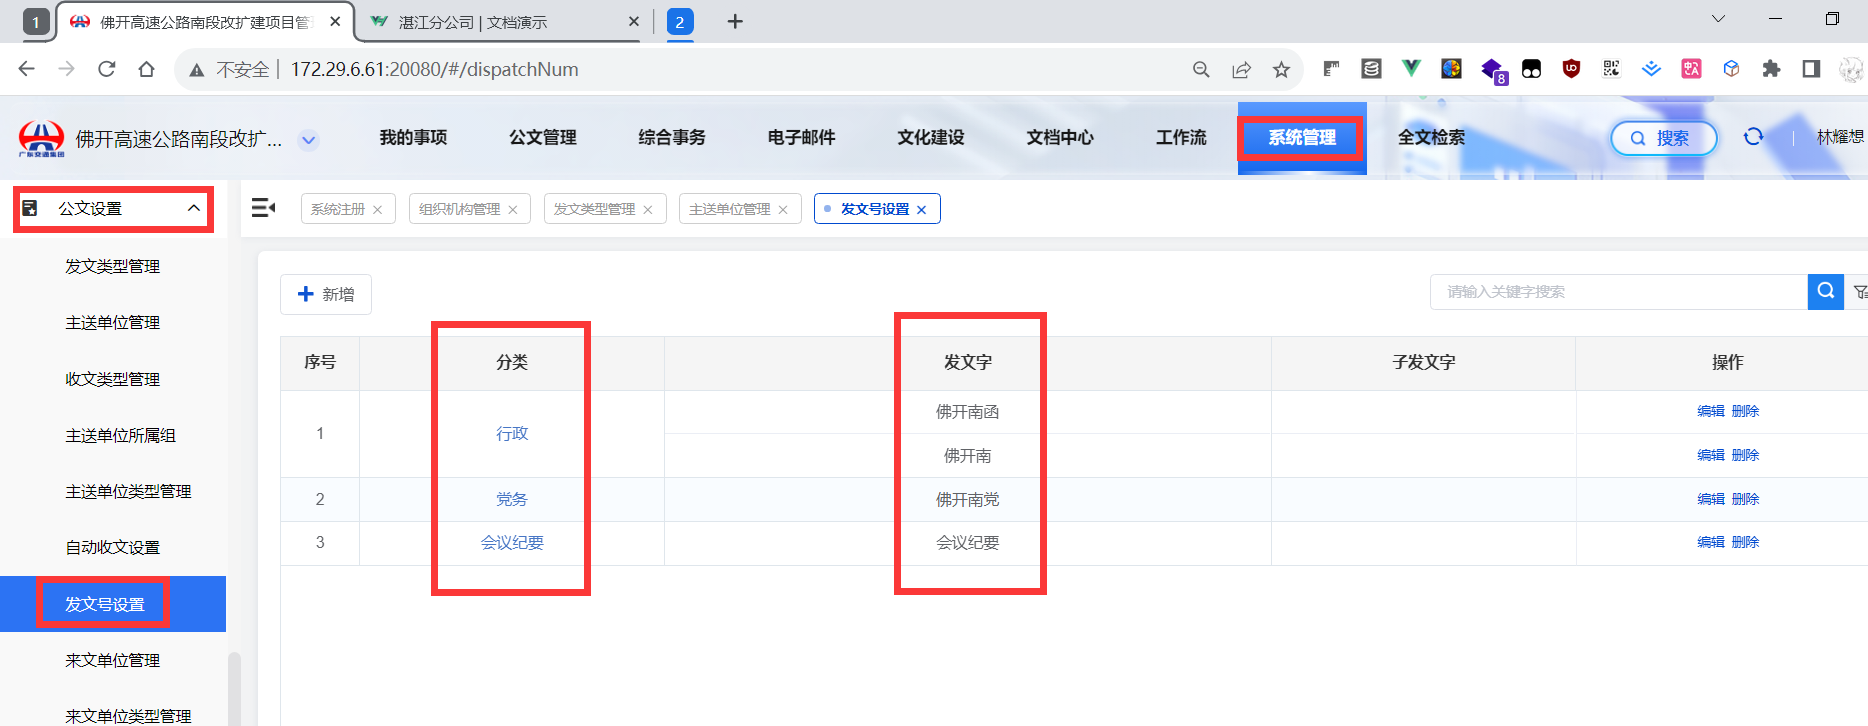Click the blue tab group labeled 2
The image size is (1868, 726).
[x=680, y=22]
